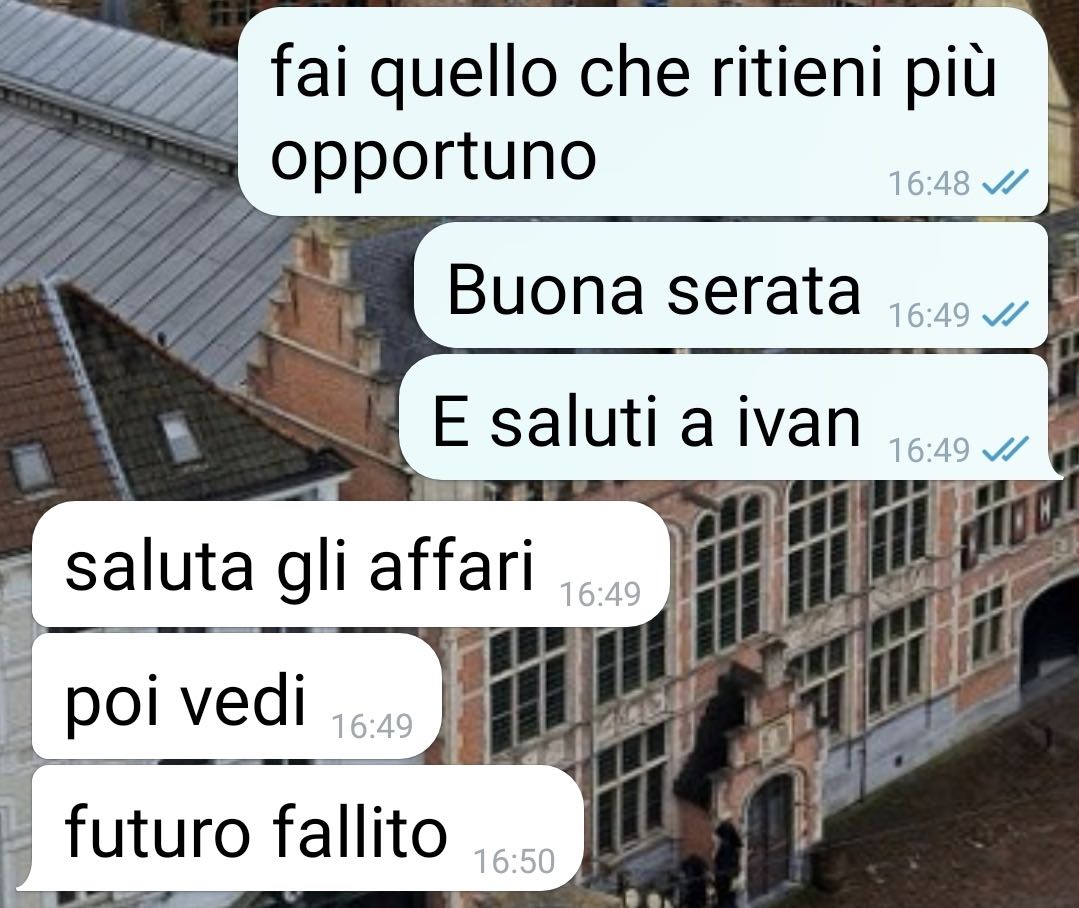Click the read receipt ticks beside 16:48
The height and width of the screenshot is (908, 1079).
tap(1005, 182)
